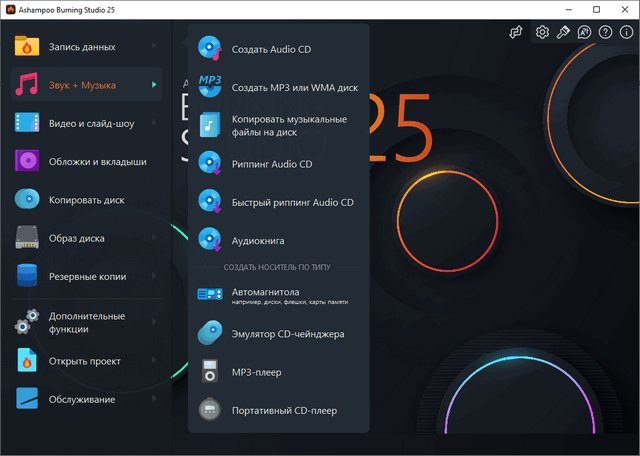640x456 pixels.
Task: Open the info about icon
Action: [x=625, y=32]
